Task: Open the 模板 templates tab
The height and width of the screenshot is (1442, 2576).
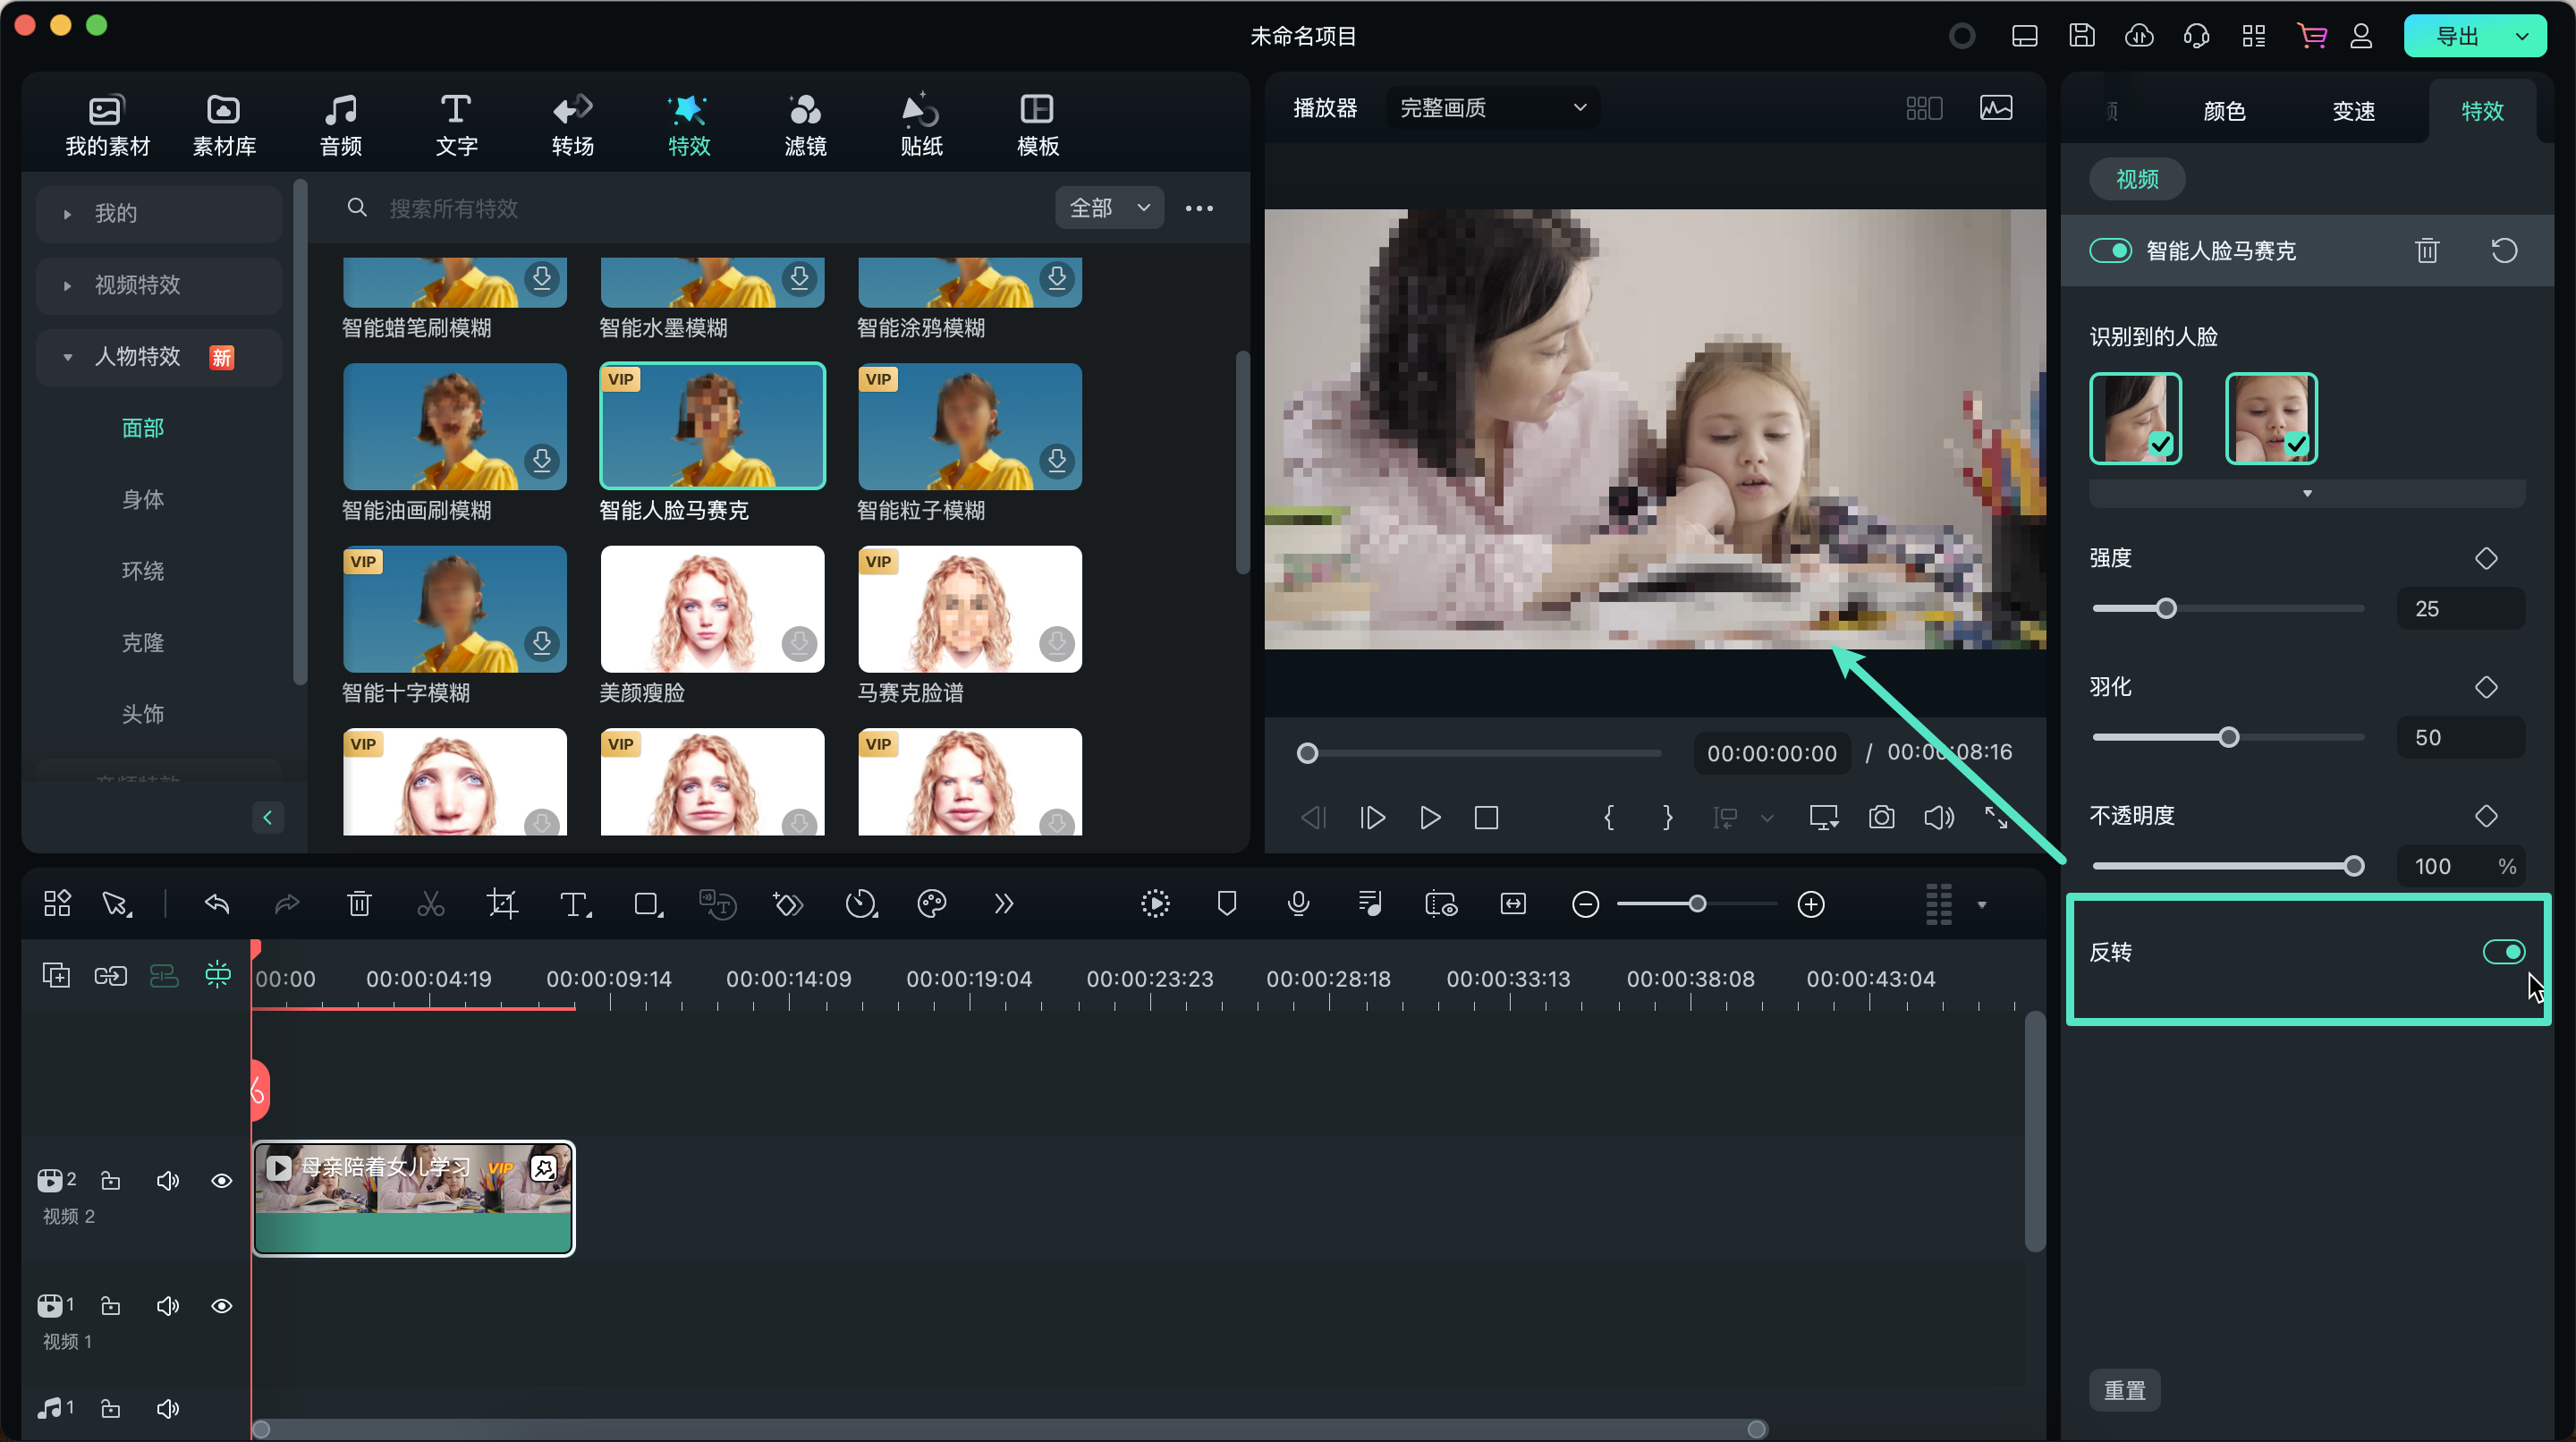Action: click(1037, 125)
